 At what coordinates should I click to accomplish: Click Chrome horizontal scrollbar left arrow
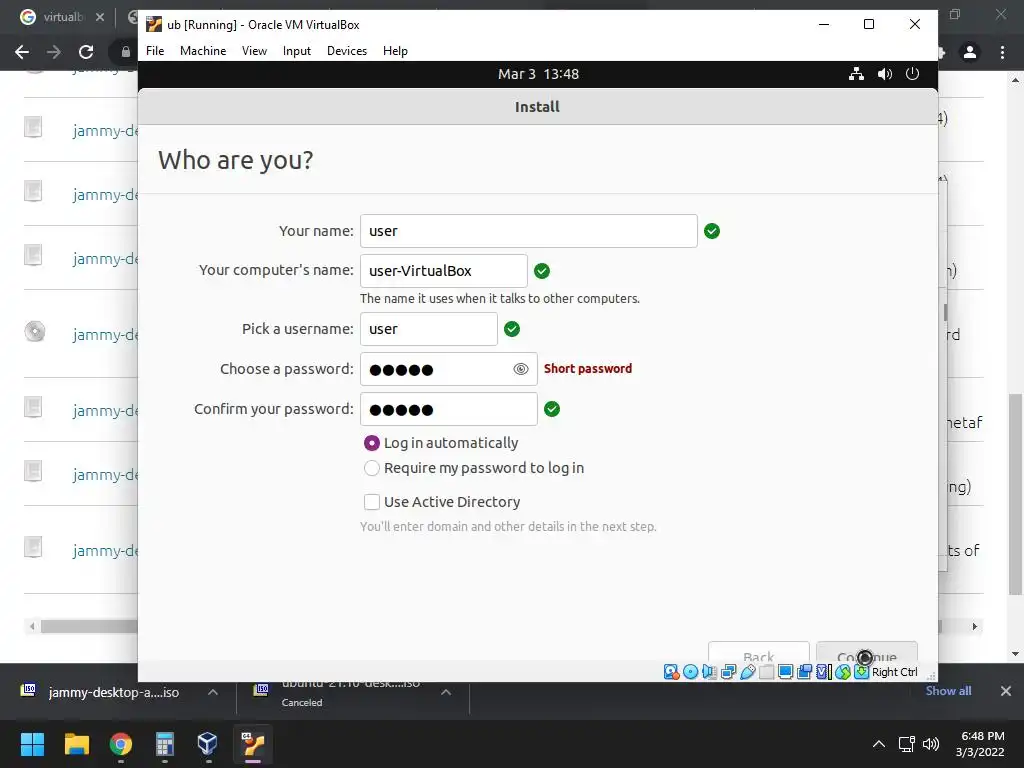click(x=32, y=626)
